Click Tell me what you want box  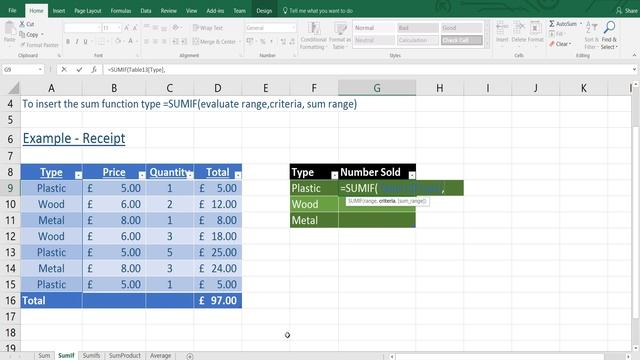[318, 11]
